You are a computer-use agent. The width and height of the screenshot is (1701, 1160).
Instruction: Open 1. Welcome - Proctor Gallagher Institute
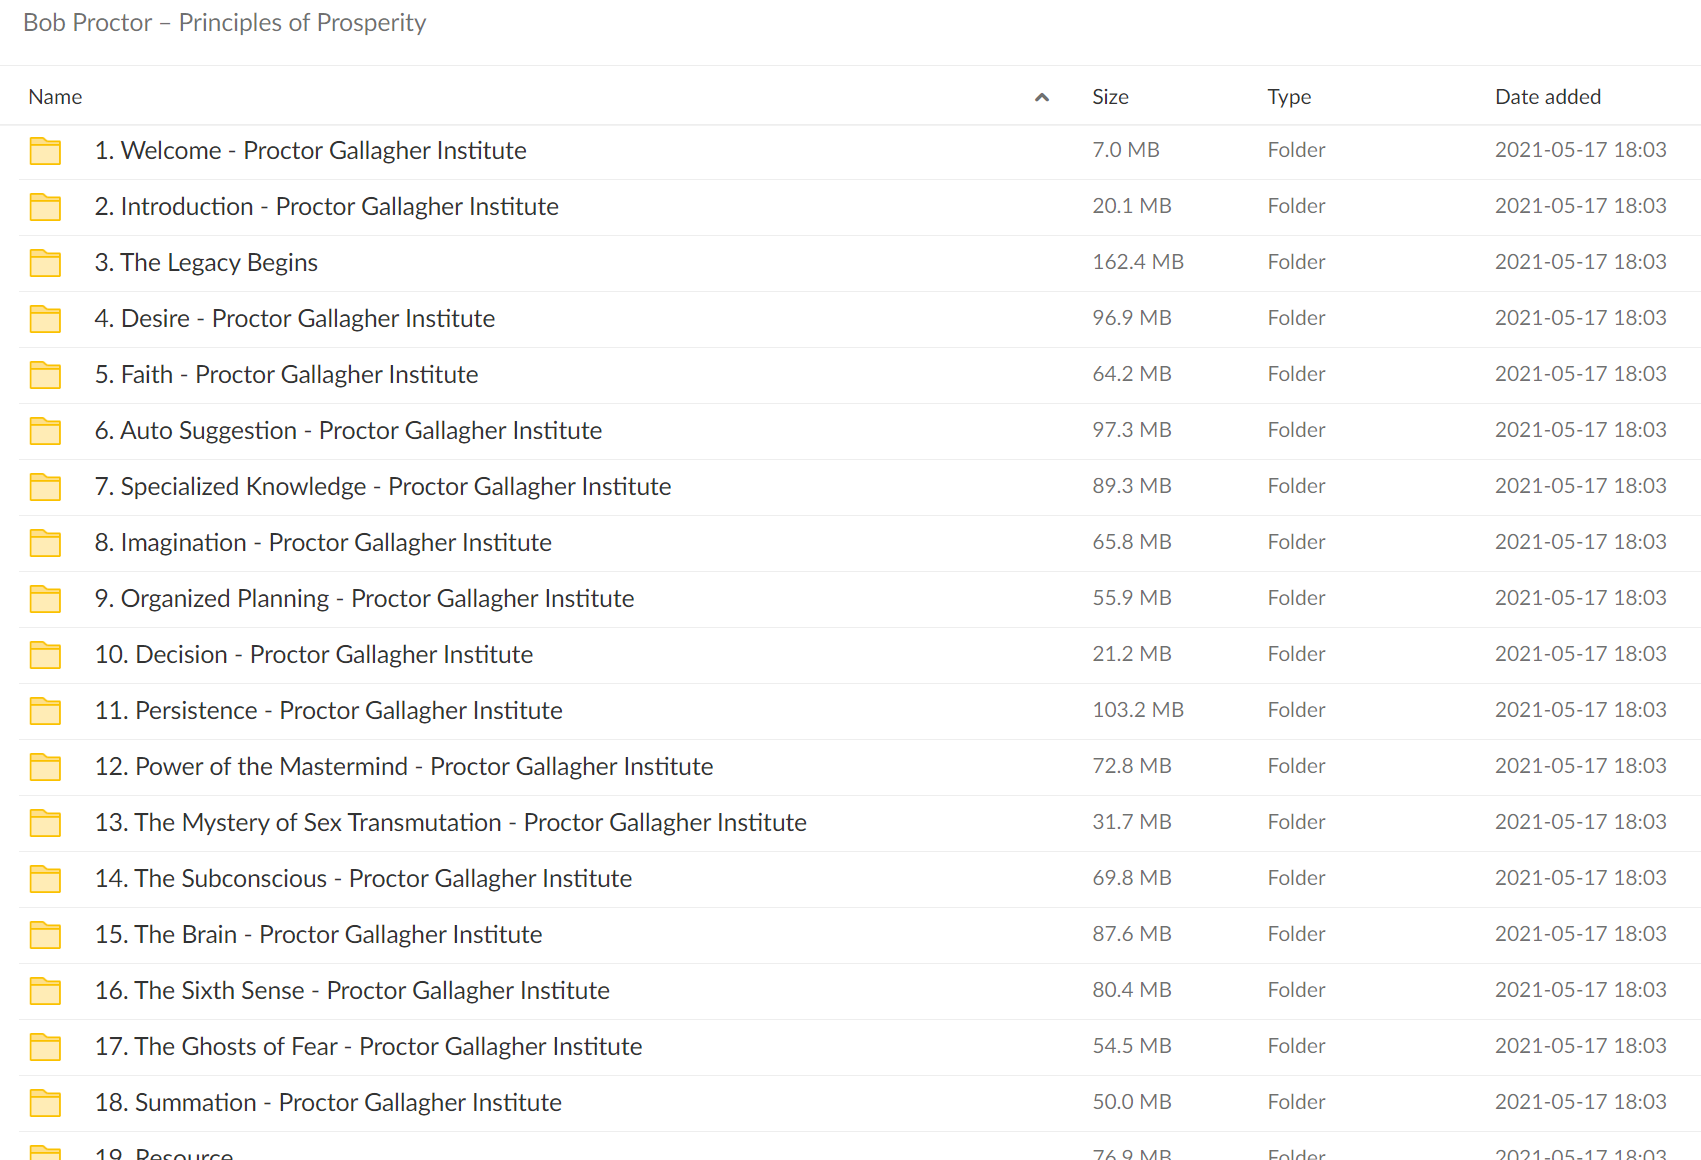[310, 150]
